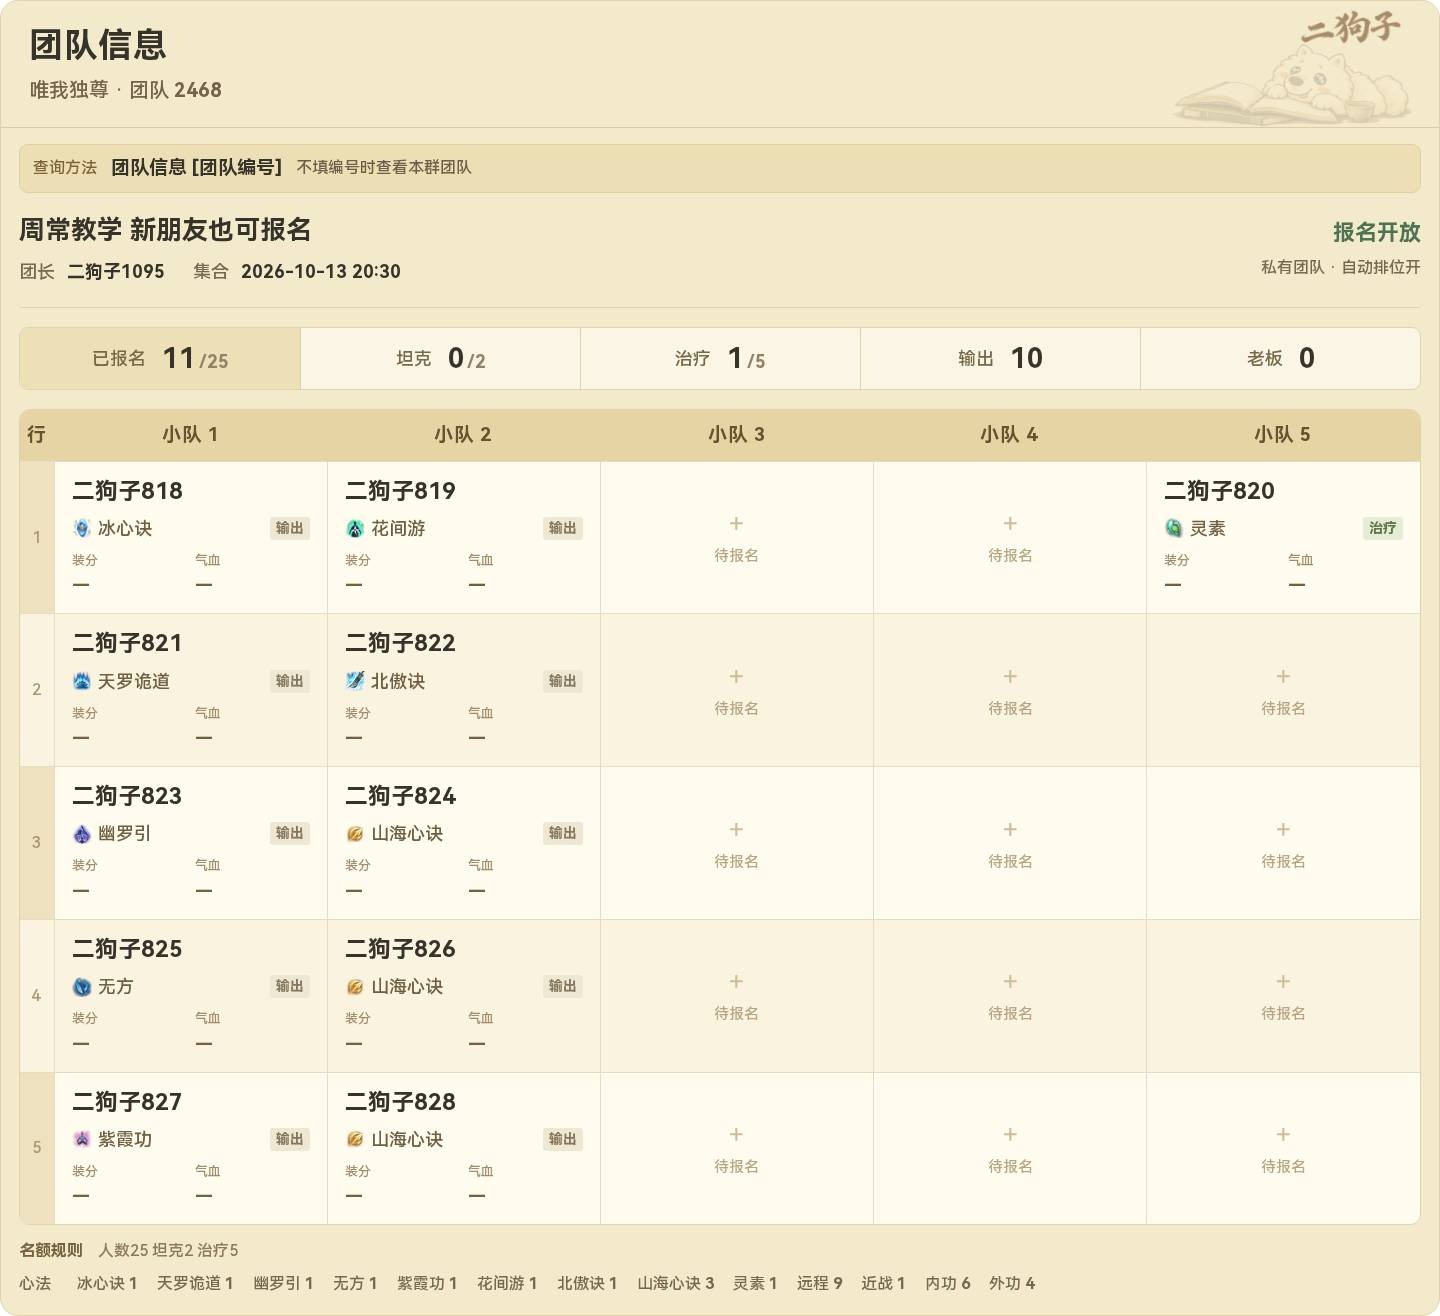1440x1316 pixels.
Task: Click team leader name 二狗子1095
Action: coord(116,271)
